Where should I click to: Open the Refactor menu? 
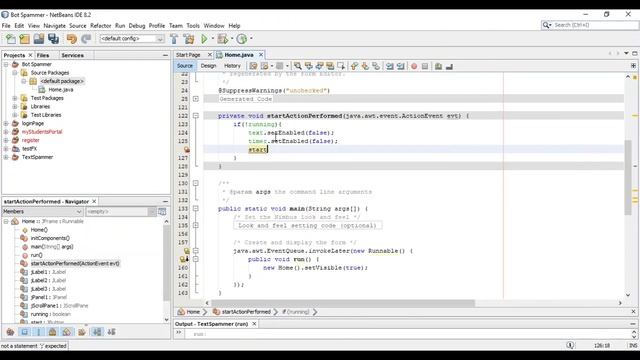click(x=100, y=26)
